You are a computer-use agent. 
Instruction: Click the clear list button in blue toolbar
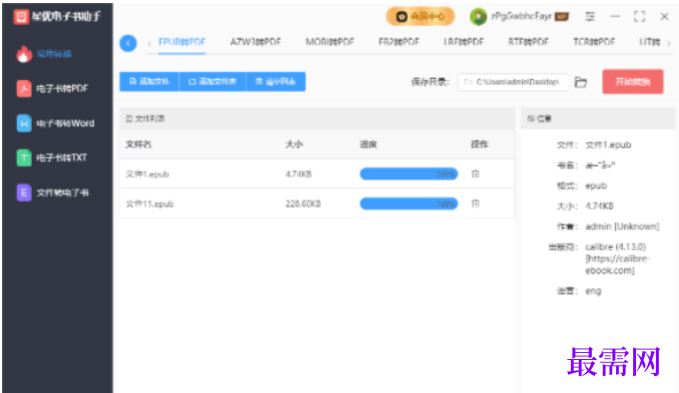tap(276, 81)
